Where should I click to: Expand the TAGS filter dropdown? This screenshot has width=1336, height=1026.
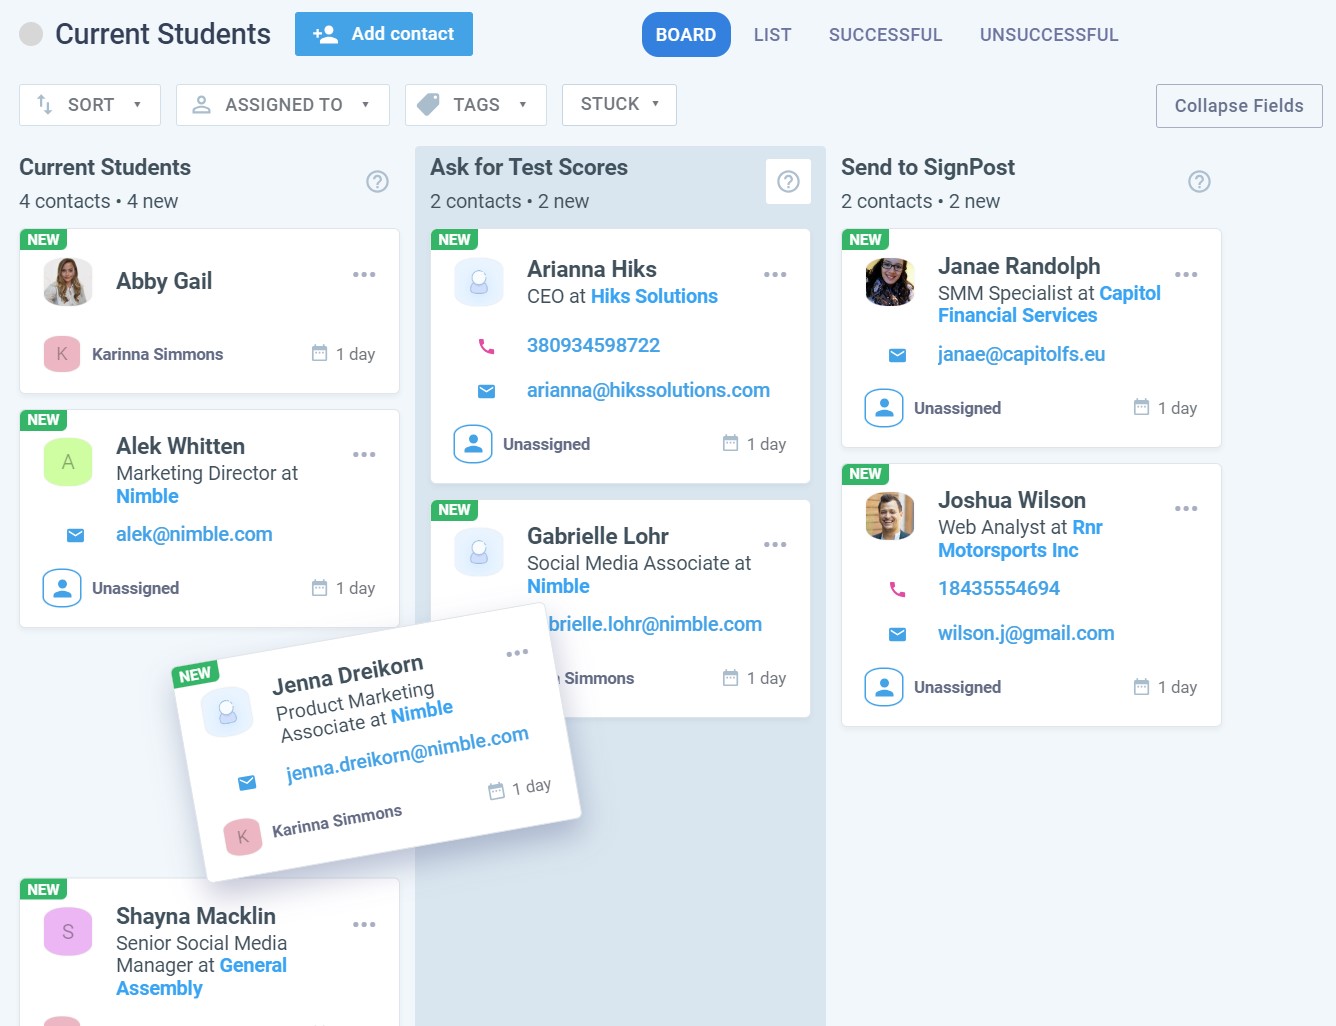point(475,105)
